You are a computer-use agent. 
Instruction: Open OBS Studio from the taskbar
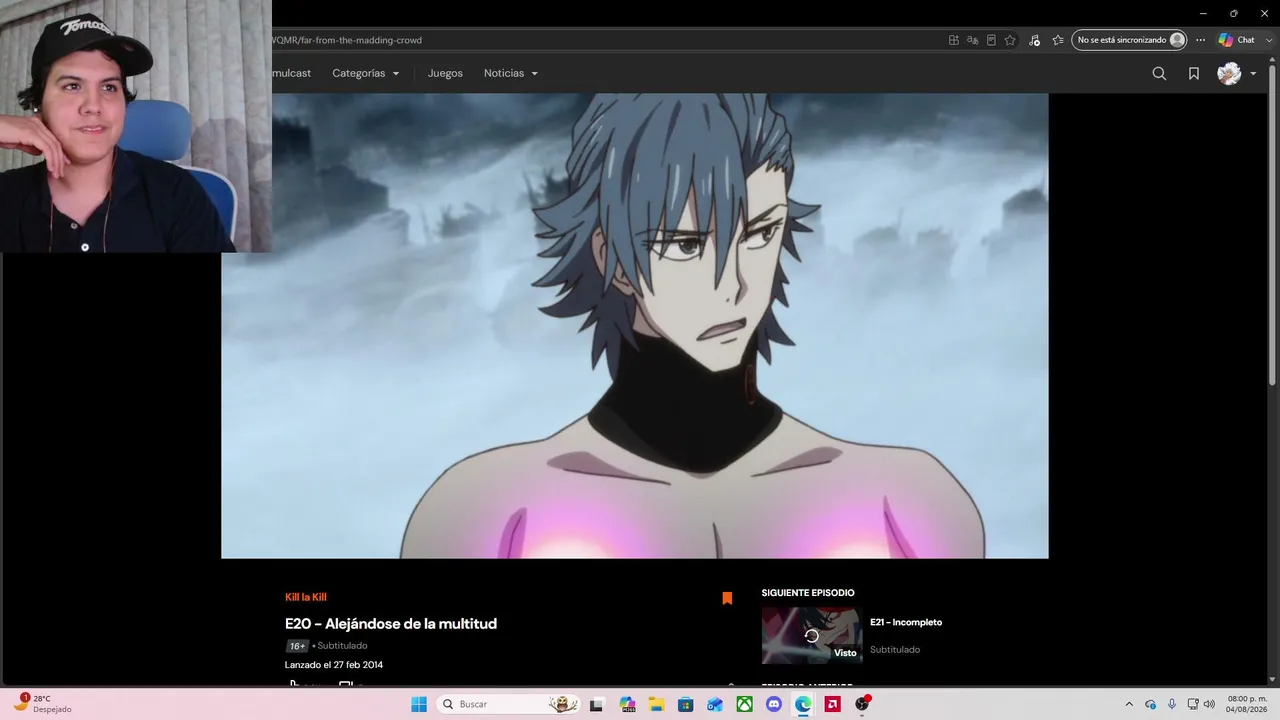(862, 704)
